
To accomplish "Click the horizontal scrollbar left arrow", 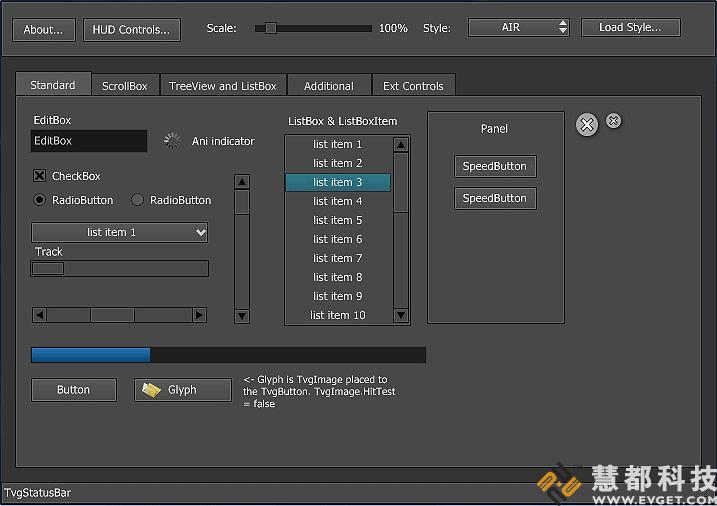I will pos(40,315).
